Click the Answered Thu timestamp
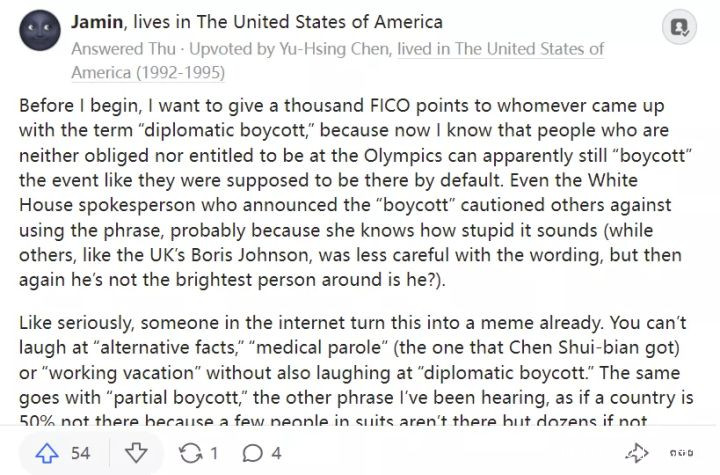Screen dimensions: 720x475 pyautogui.click(x=111, y=48)
